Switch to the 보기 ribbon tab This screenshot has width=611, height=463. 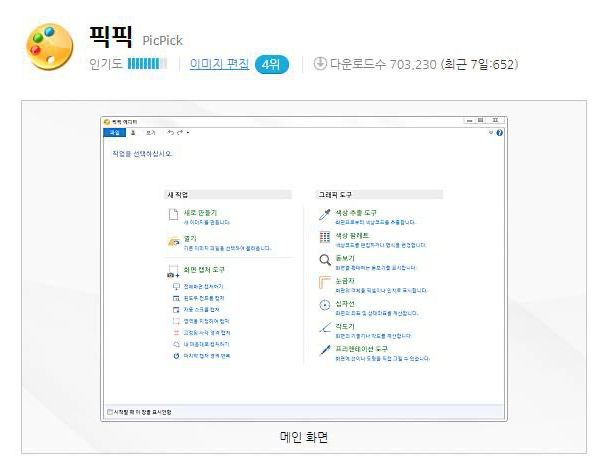pos(150,133)
